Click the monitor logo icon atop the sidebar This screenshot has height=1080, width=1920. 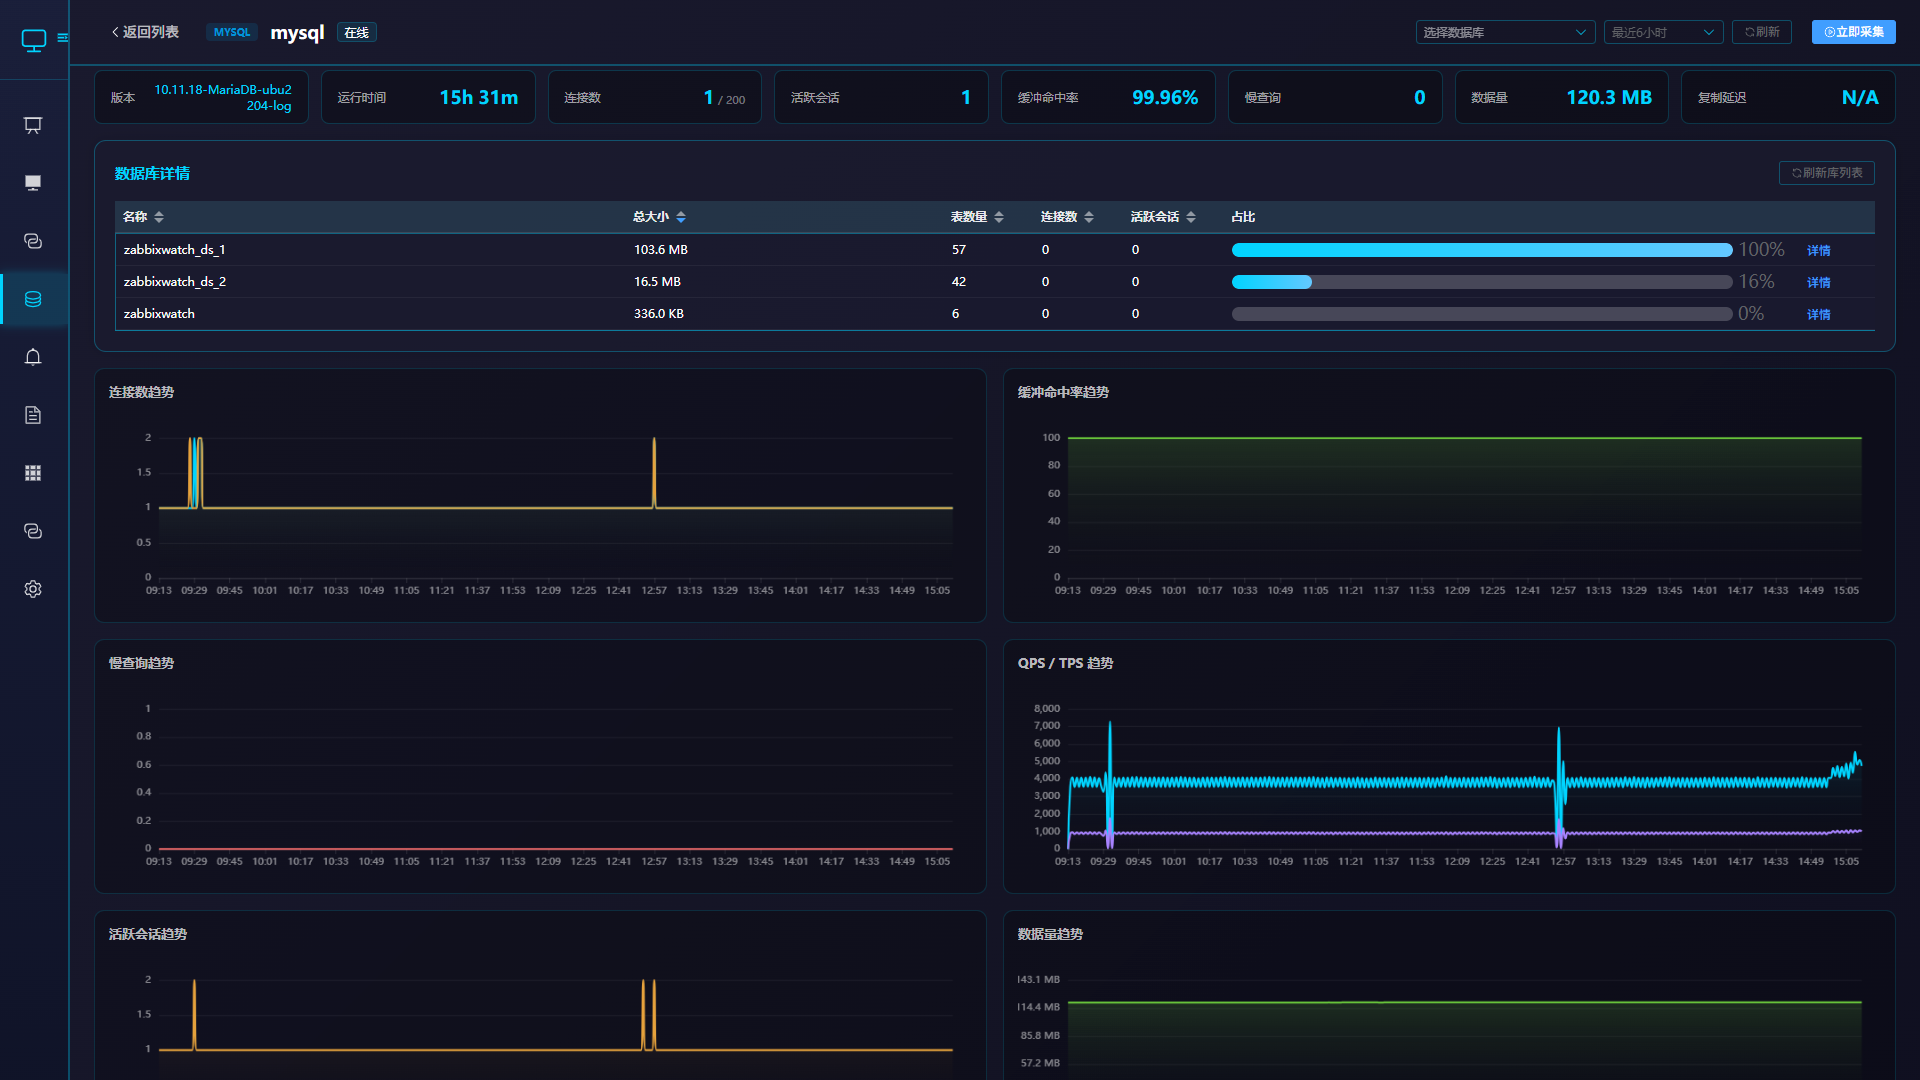pyautogui.click(x=34, y=40)
